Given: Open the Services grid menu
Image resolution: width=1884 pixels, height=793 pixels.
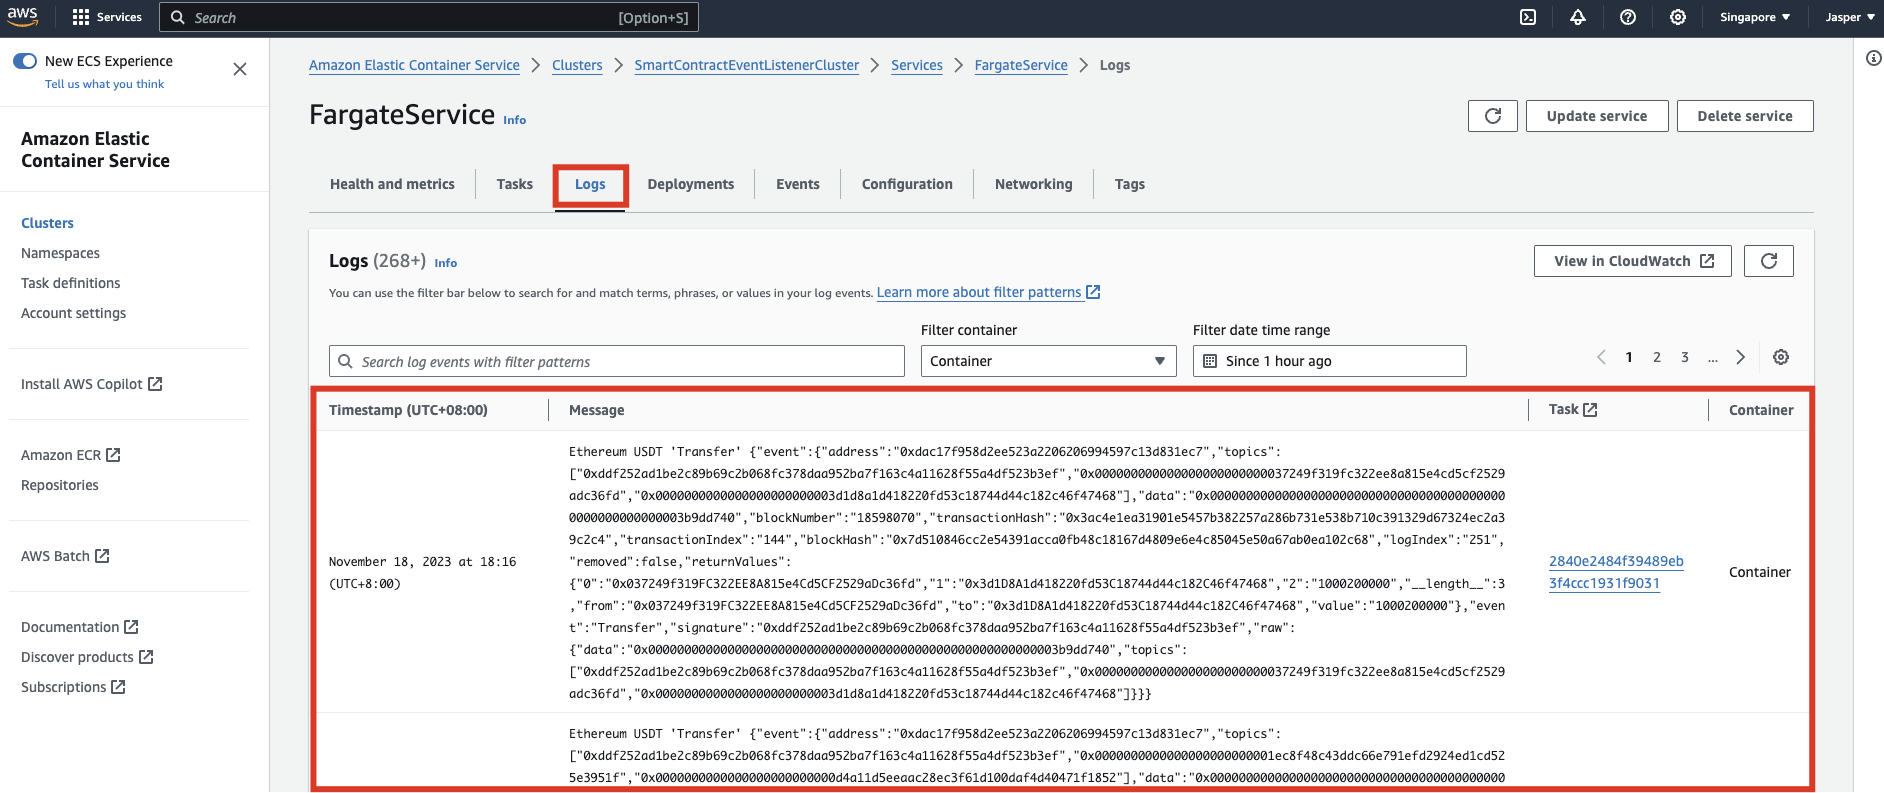Looking at the screenshot, I should [107, 17].
